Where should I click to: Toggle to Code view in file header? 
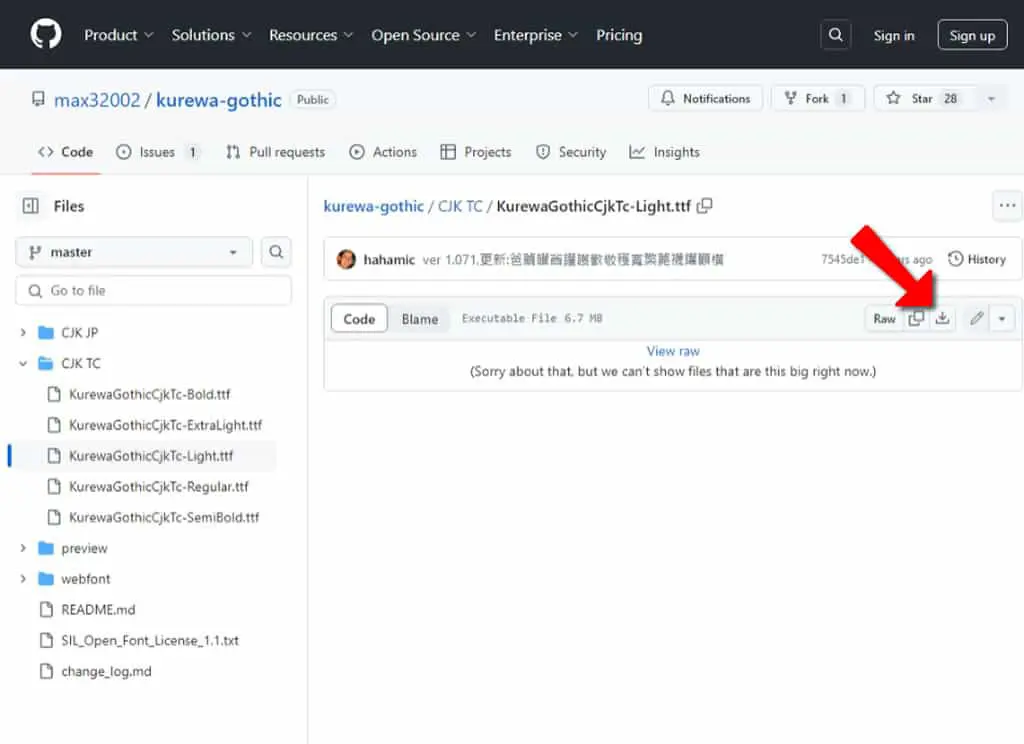point(359,319)
